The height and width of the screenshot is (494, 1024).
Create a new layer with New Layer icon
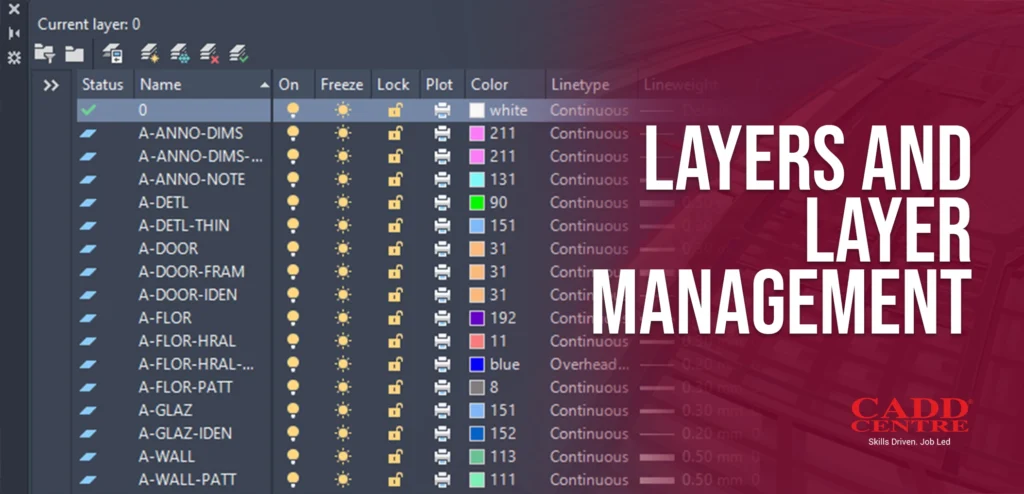150,53
